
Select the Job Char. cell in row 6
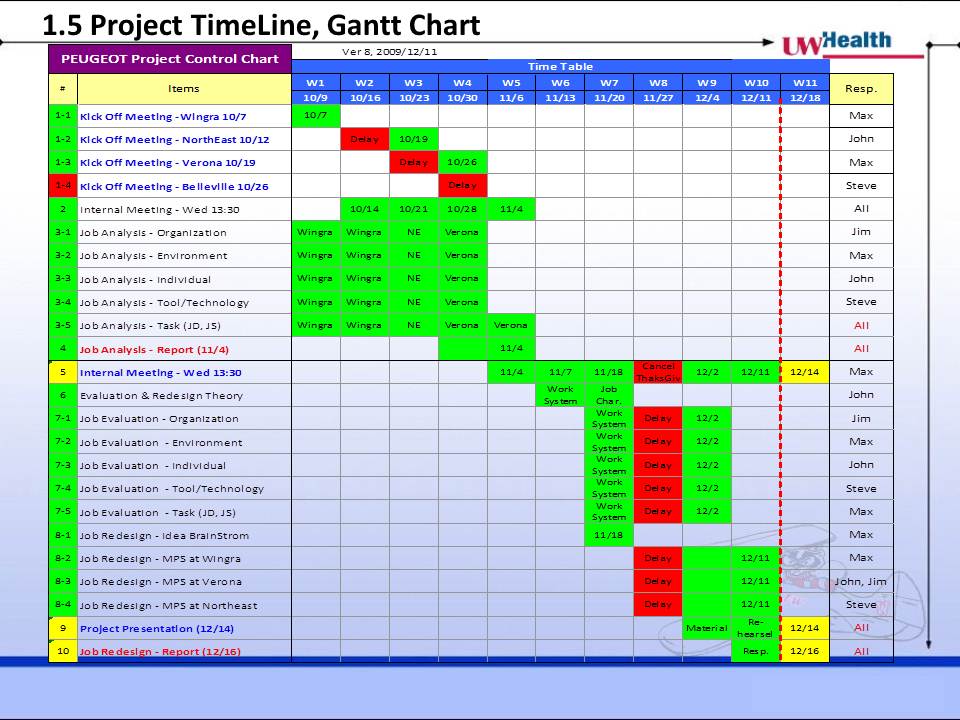coord(609,395)
